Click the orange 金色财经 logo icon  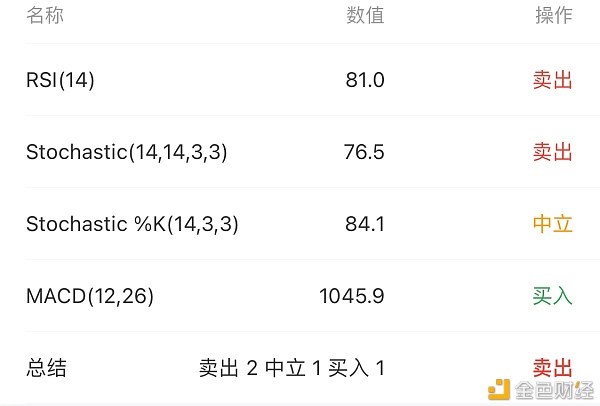click(x=499, y=390)
